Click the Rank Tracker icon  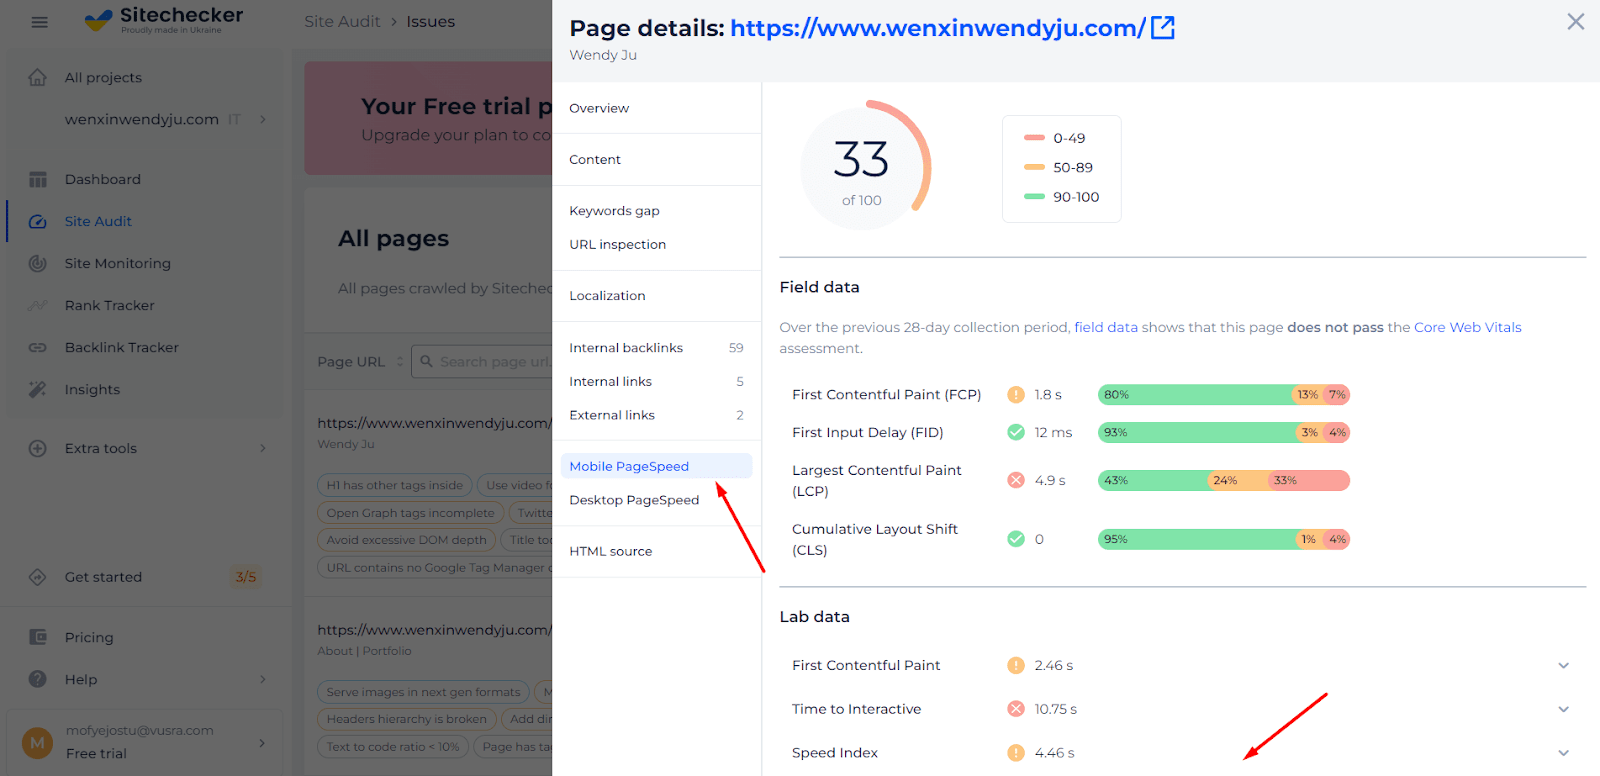38,305
